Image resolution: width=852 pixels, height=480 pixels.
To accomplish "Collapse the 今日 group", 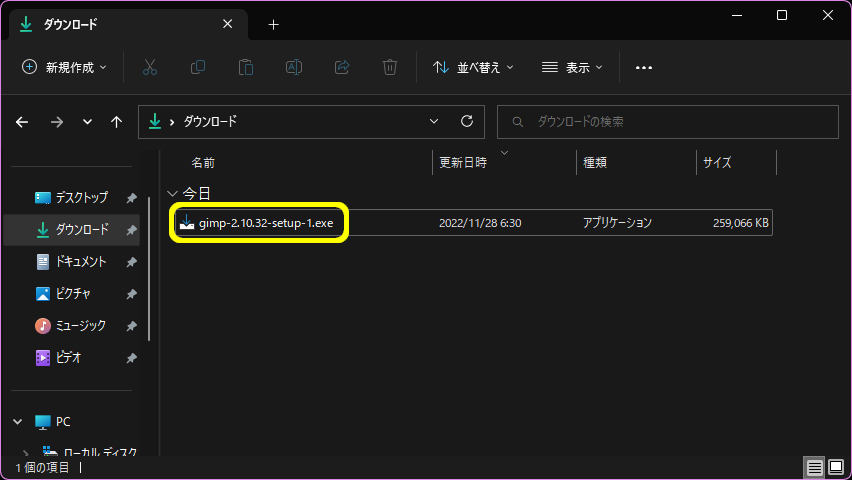I will click(172, 194).
